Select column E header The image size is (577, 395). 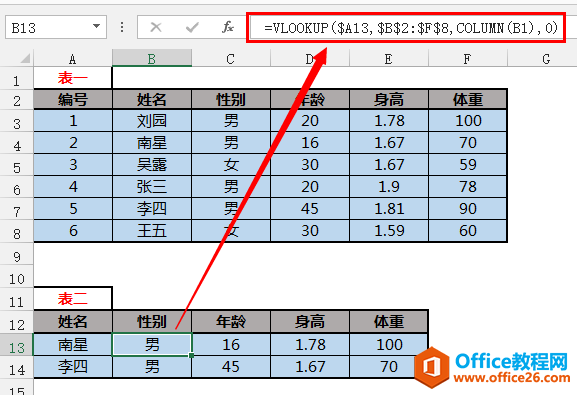point(389,59)
